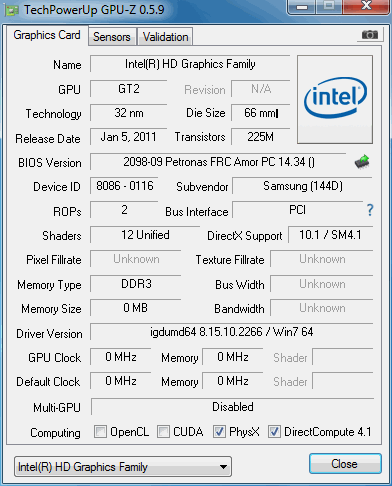Click the empty Shader field in GPU Clock row
The height and width of the screenshot is (486, 392).
343,357
